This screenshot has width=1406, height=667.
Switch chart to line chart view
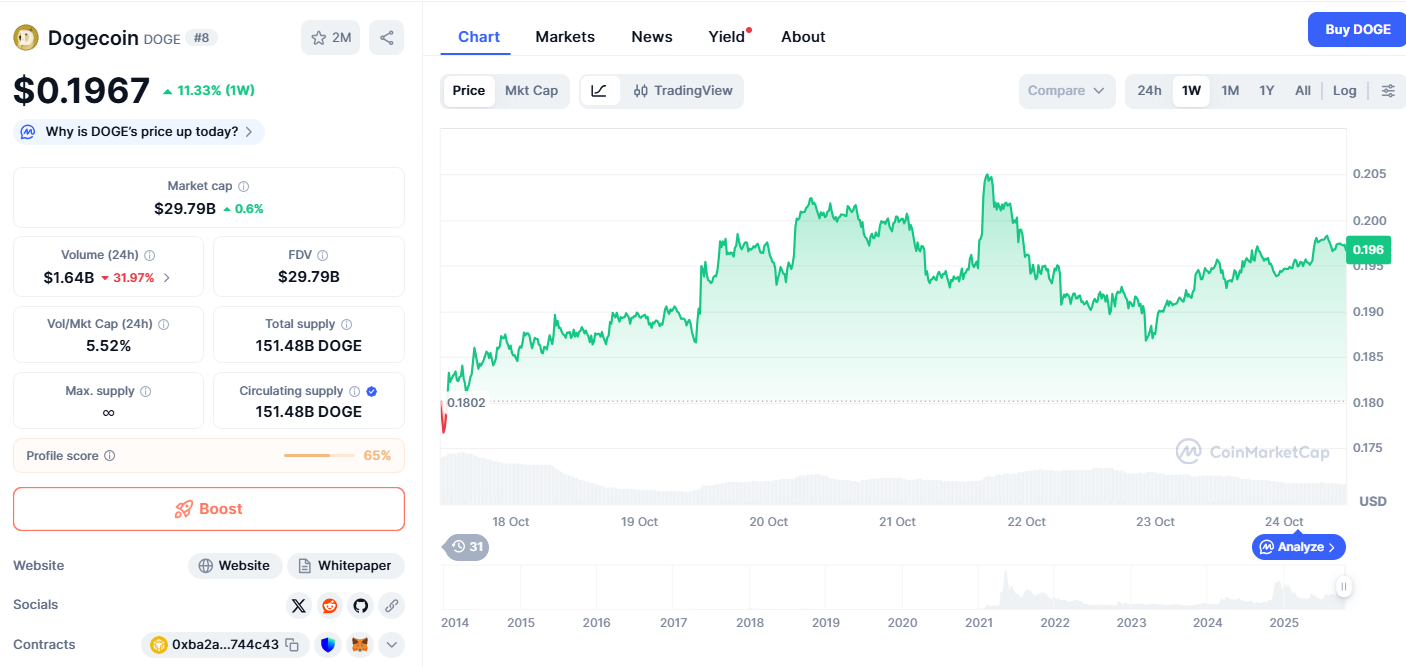pyautogui.click(x=599, y=91)
